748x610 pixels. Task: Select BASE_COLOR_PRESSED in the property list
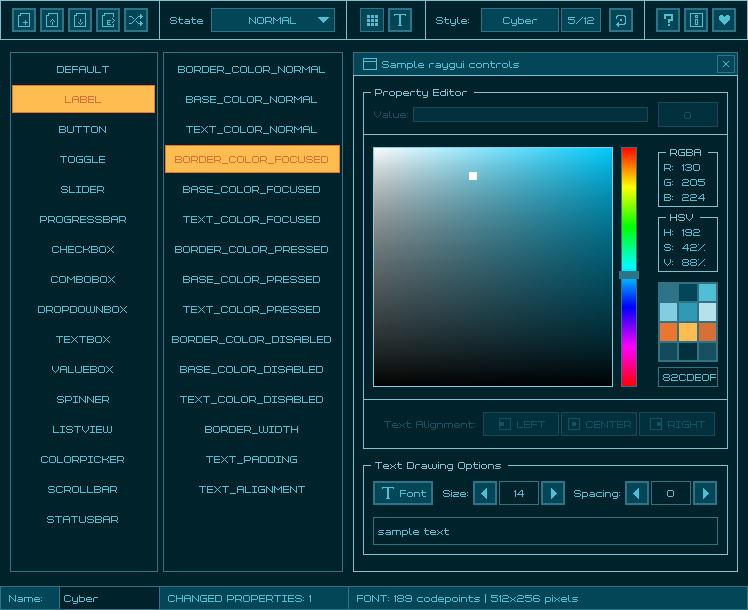251,279
